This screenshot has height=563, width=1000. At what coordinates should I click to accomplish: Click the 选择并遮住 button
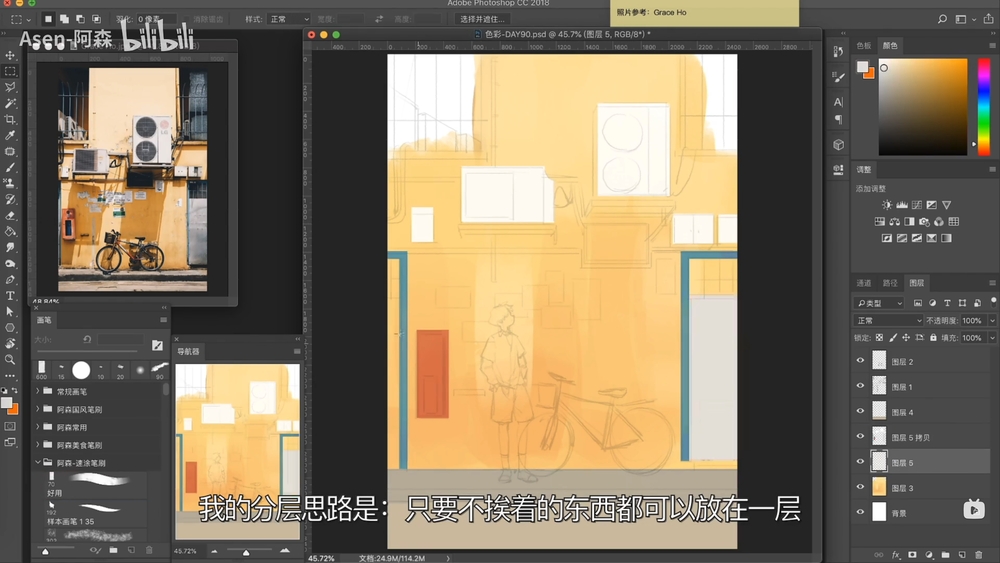(x=482, y=19)
